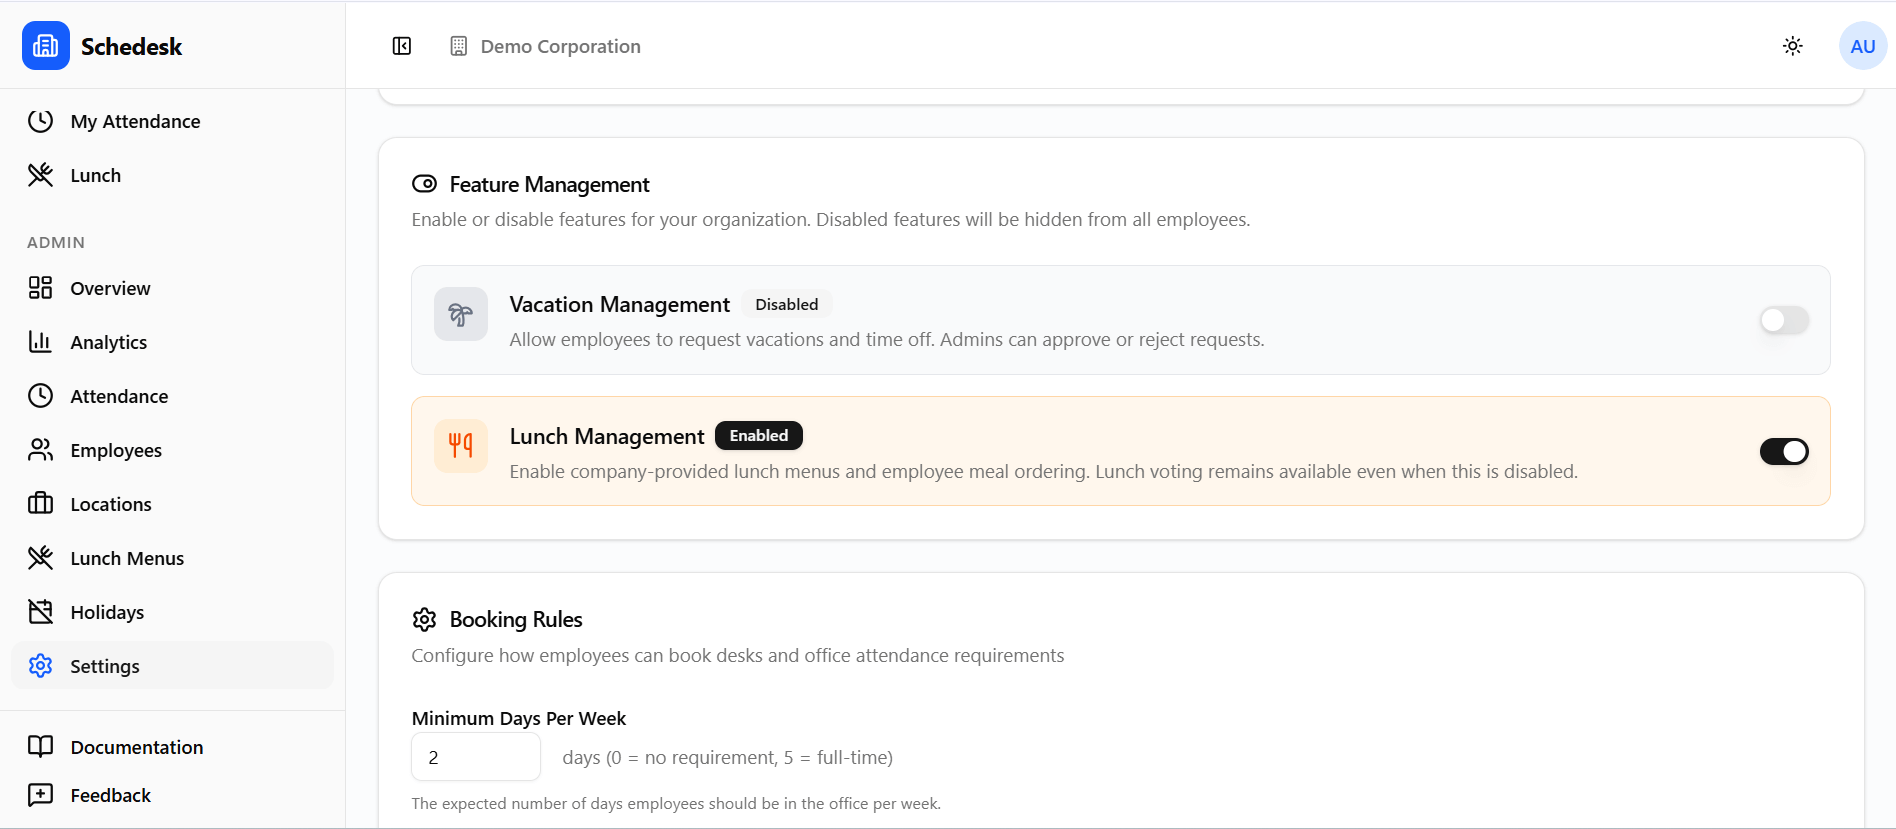Focus the Minimum Days Per Week field
Image resolution: width=1896 pixels, height=829 pixels.
pos(476,757)
